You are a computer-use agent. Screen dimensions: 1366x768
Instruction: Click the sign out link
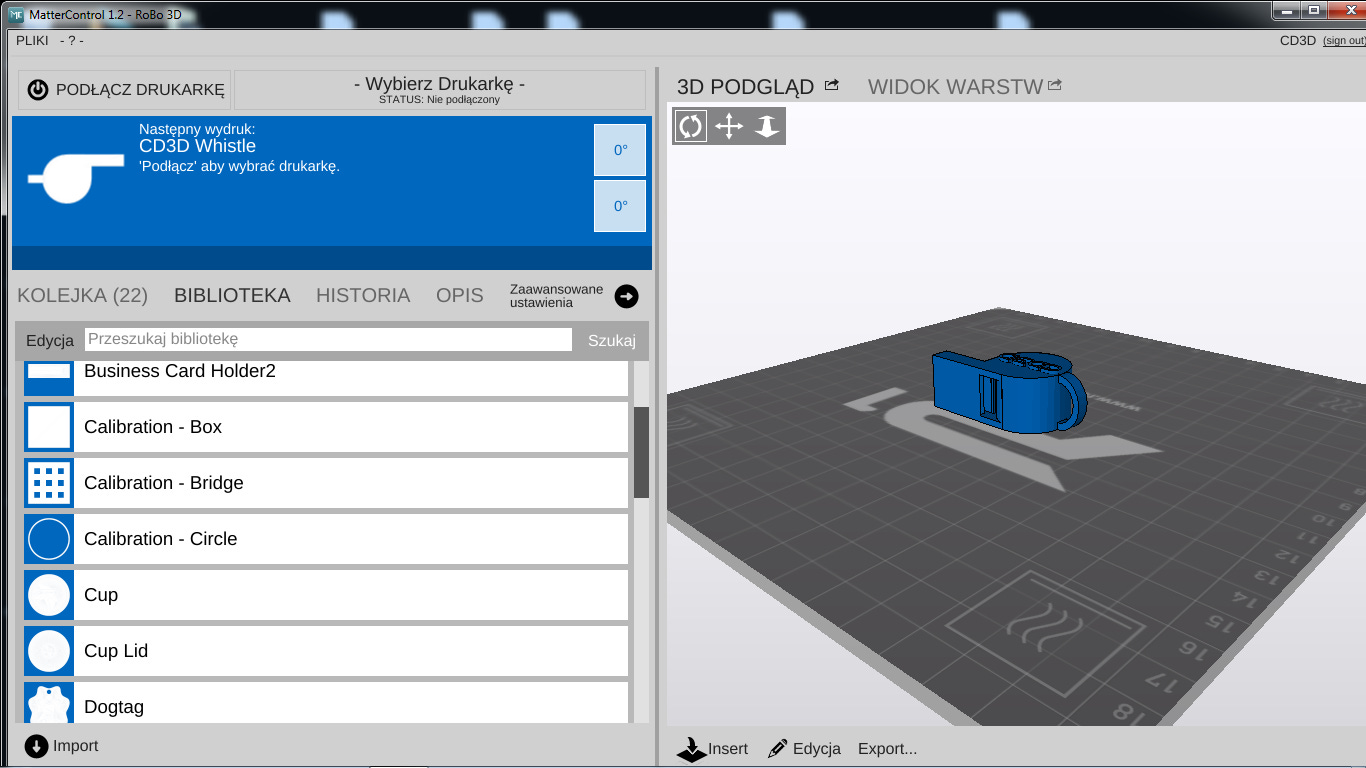pos(1344,41)
